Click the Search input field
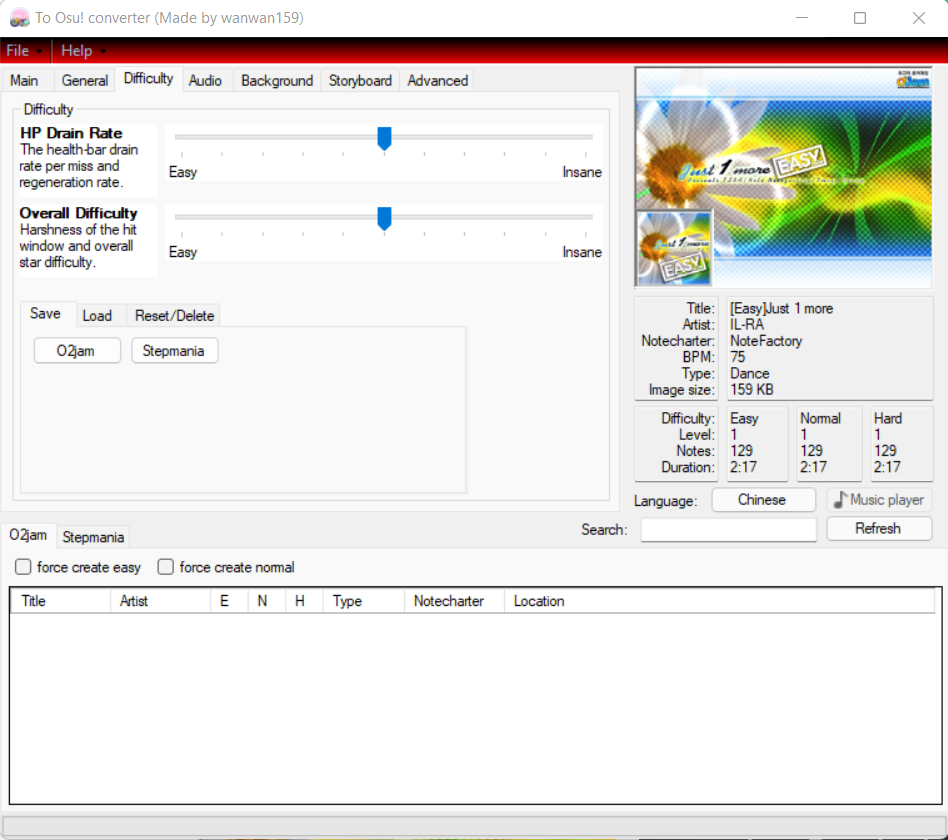The height and width of the screenshot is (840, 948). [x=728, y=530]
